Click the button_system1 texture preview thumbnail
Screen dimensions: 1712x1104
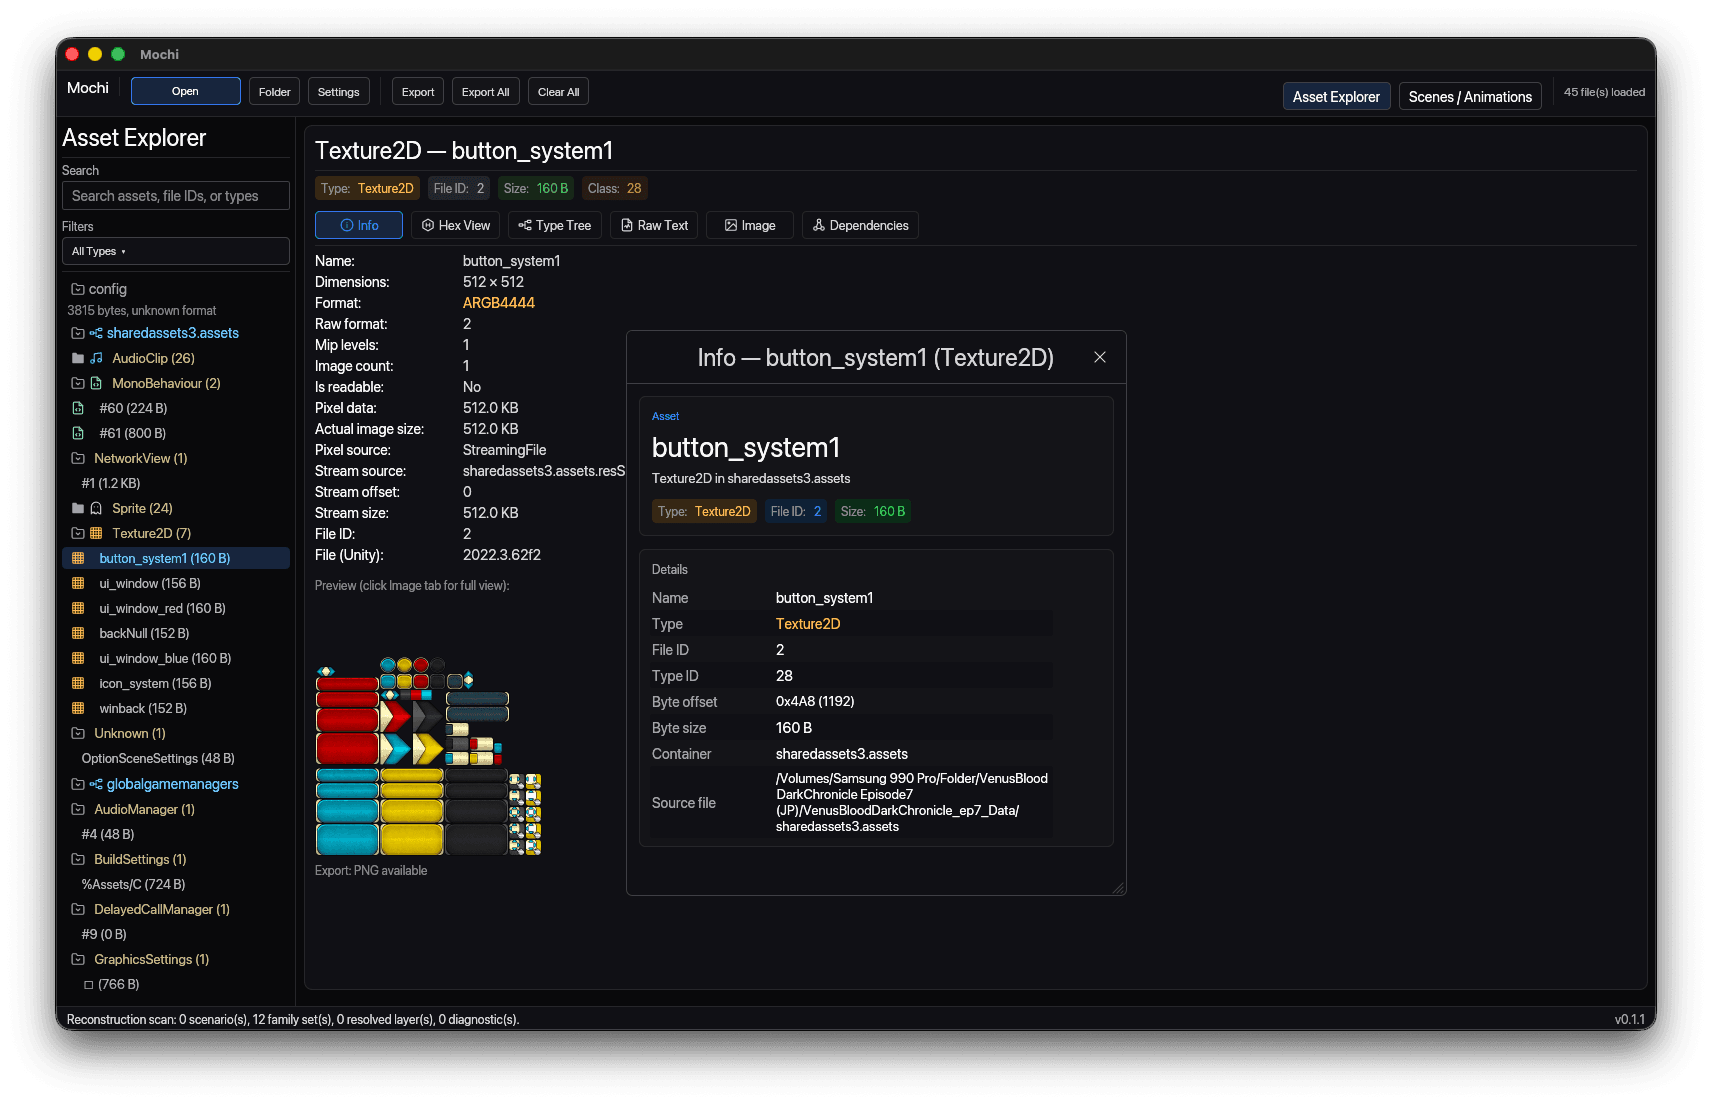point(428,756)
